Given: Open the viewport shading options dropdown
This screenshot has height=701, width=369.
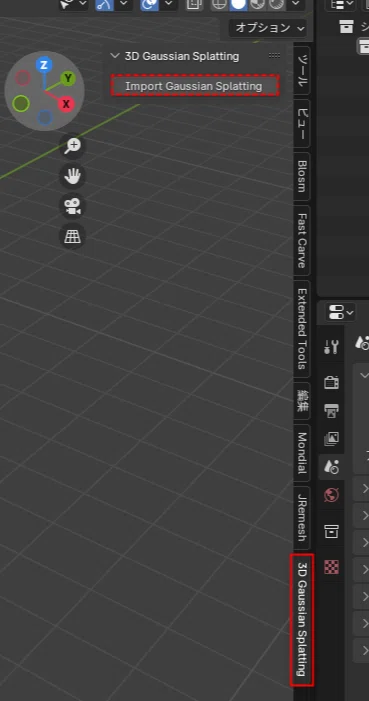Looking at the screenshot, I should click(x=295, y=4).
